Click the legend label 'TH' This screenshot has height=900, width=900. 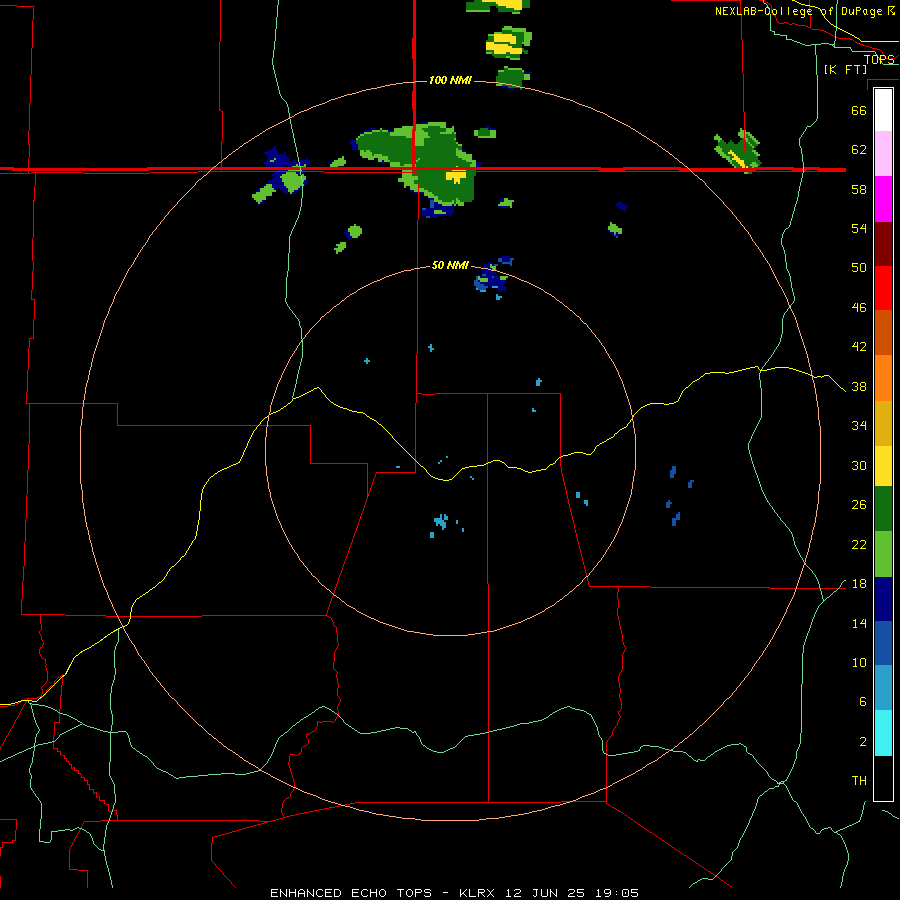[859, 781]
